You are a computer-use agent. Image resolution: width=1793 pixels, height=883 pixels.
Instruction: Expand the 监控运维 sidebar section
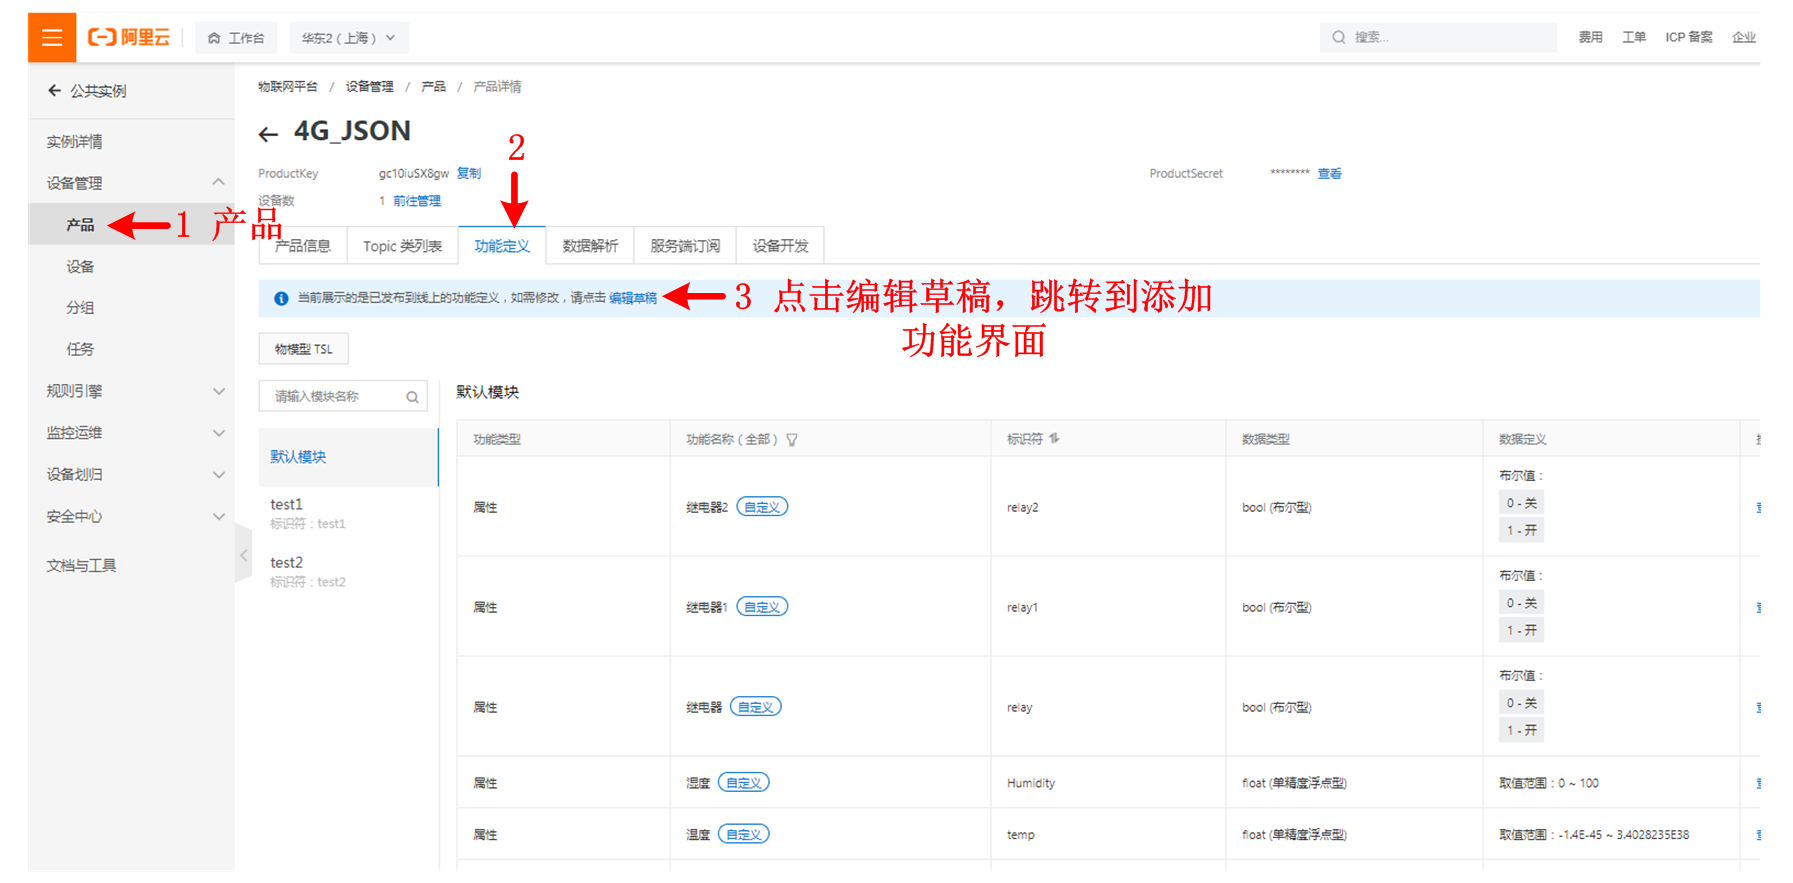219,433
